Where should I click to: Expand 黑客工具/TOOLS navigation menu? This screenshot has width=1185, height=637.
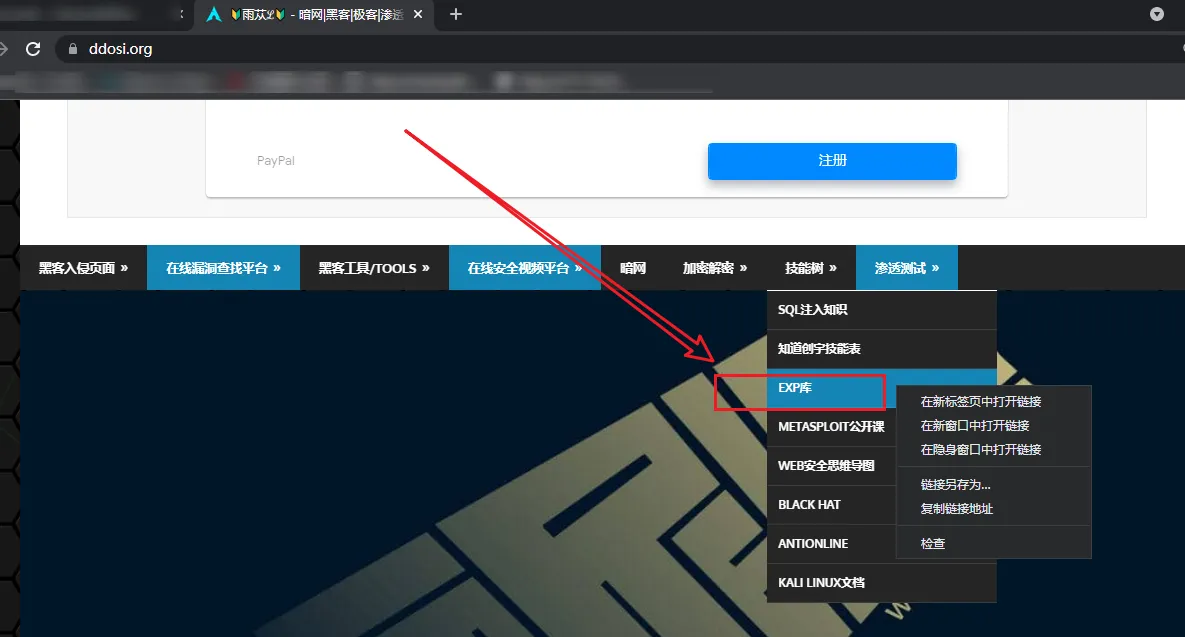tap(374, 267)
